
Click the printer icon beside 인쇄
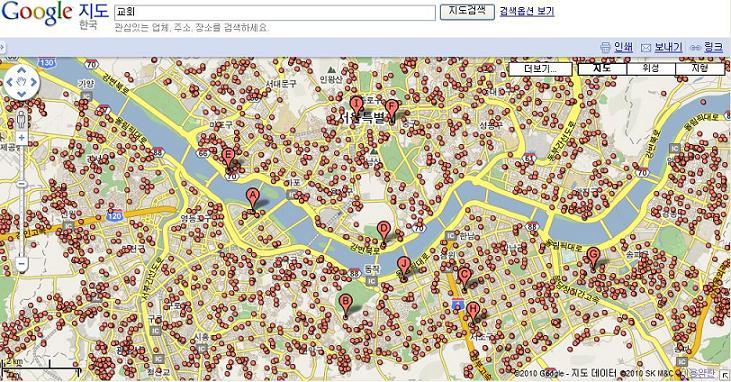pos(605,47)
